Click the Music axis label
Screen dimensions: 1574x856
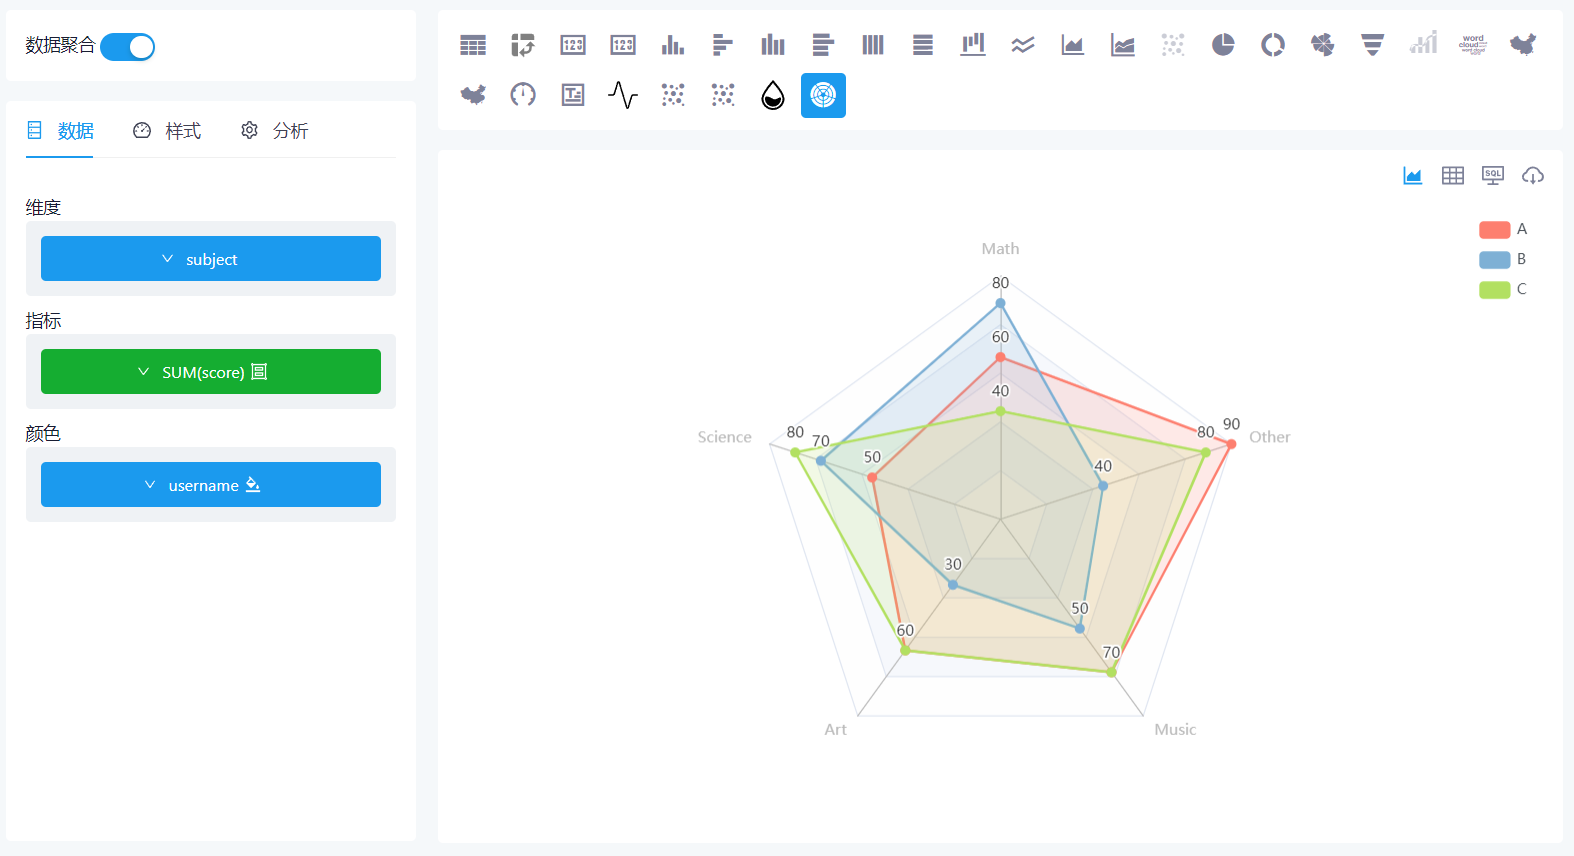[1175, 730]
